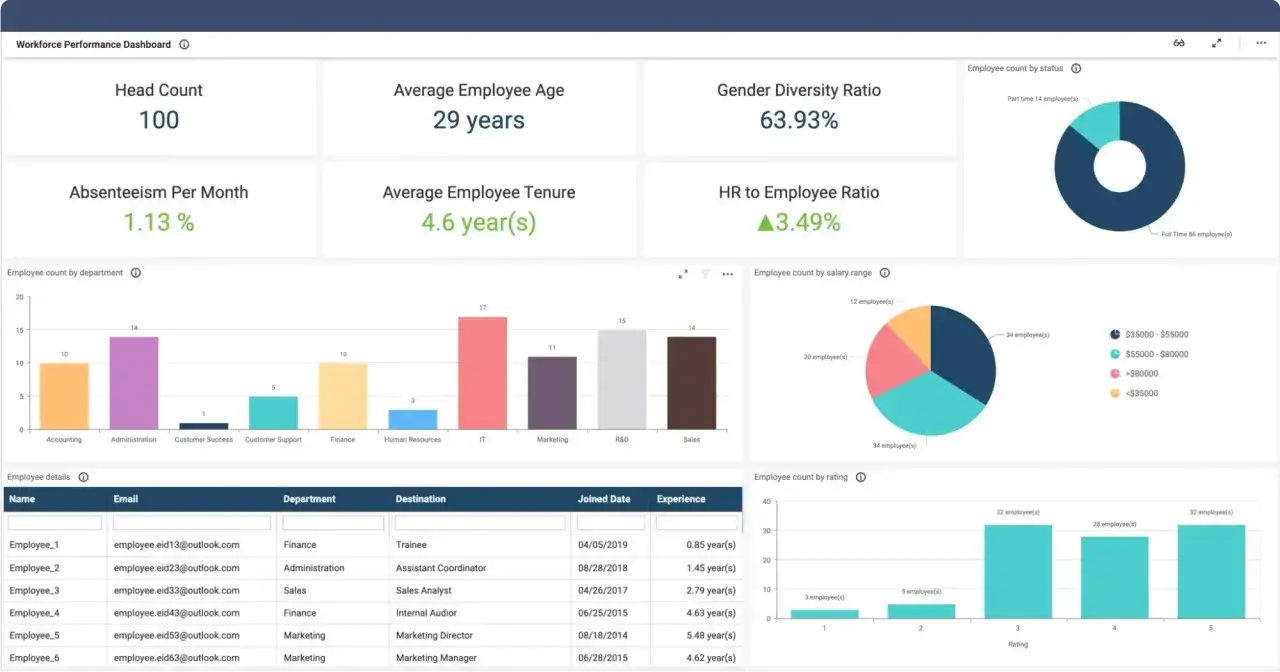Image resolution: width=1280 pixels, height=672 pixels.
Task: Click the Customer Support bar in department chart
Action: [x=273, y=413]
